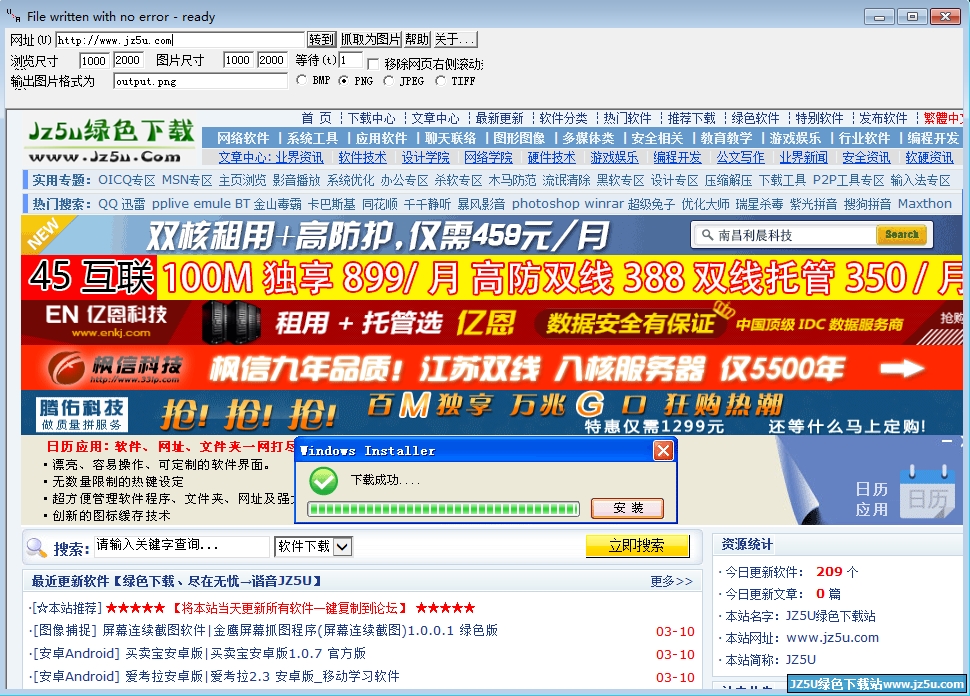Open 将本站当天更新所有软件一键复制到论坛 link
Image resolution: width=970 pixels, height=696 pixels.
point(291,608)
